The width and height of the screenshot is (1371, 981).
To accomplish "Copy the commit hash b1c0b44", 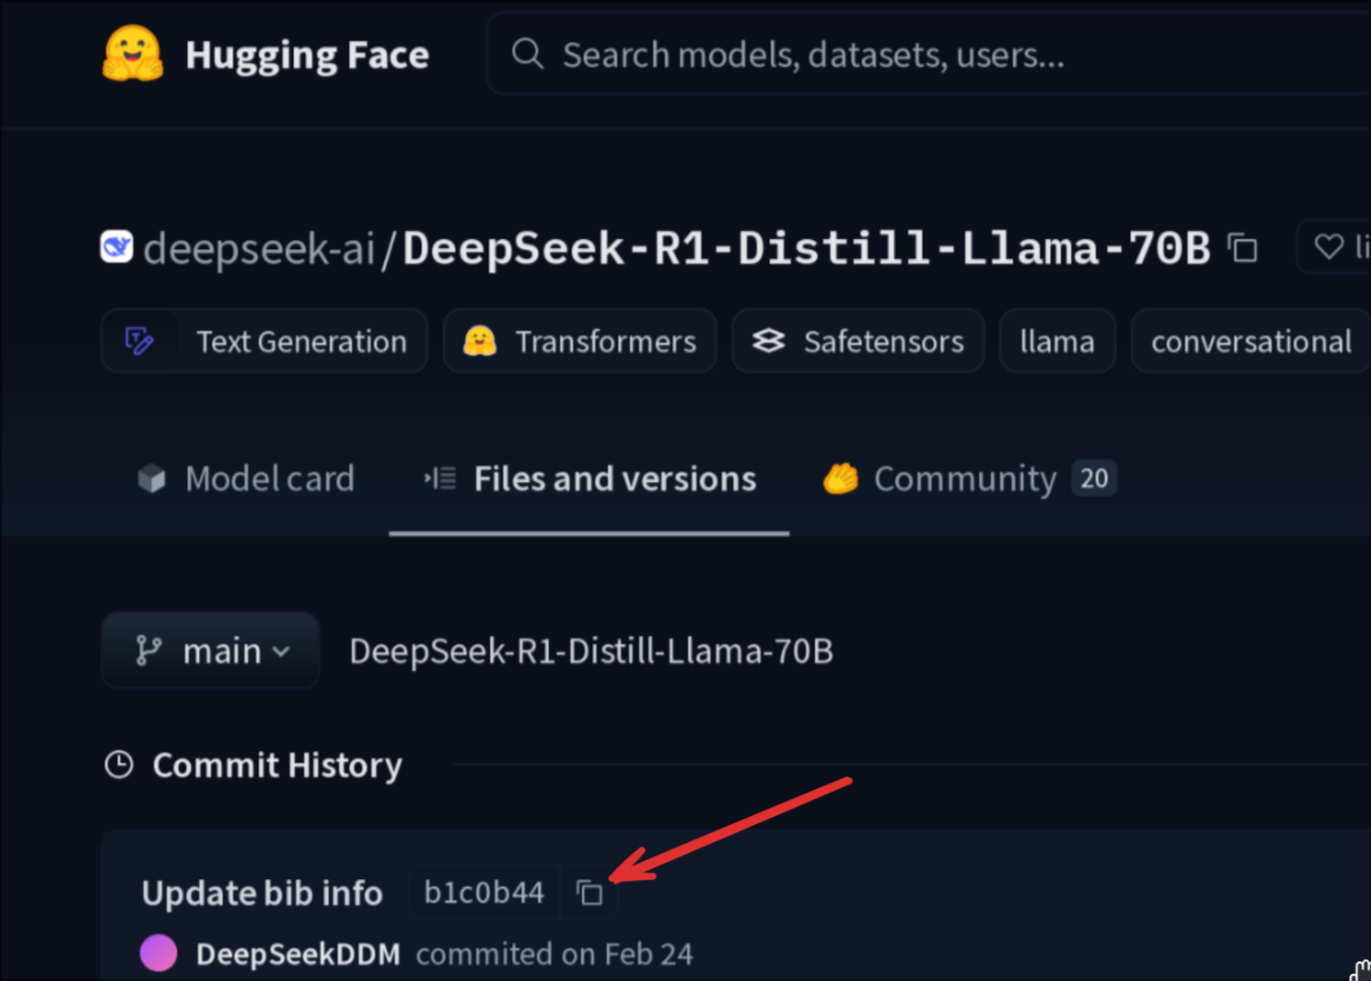I will click(590, 892).
